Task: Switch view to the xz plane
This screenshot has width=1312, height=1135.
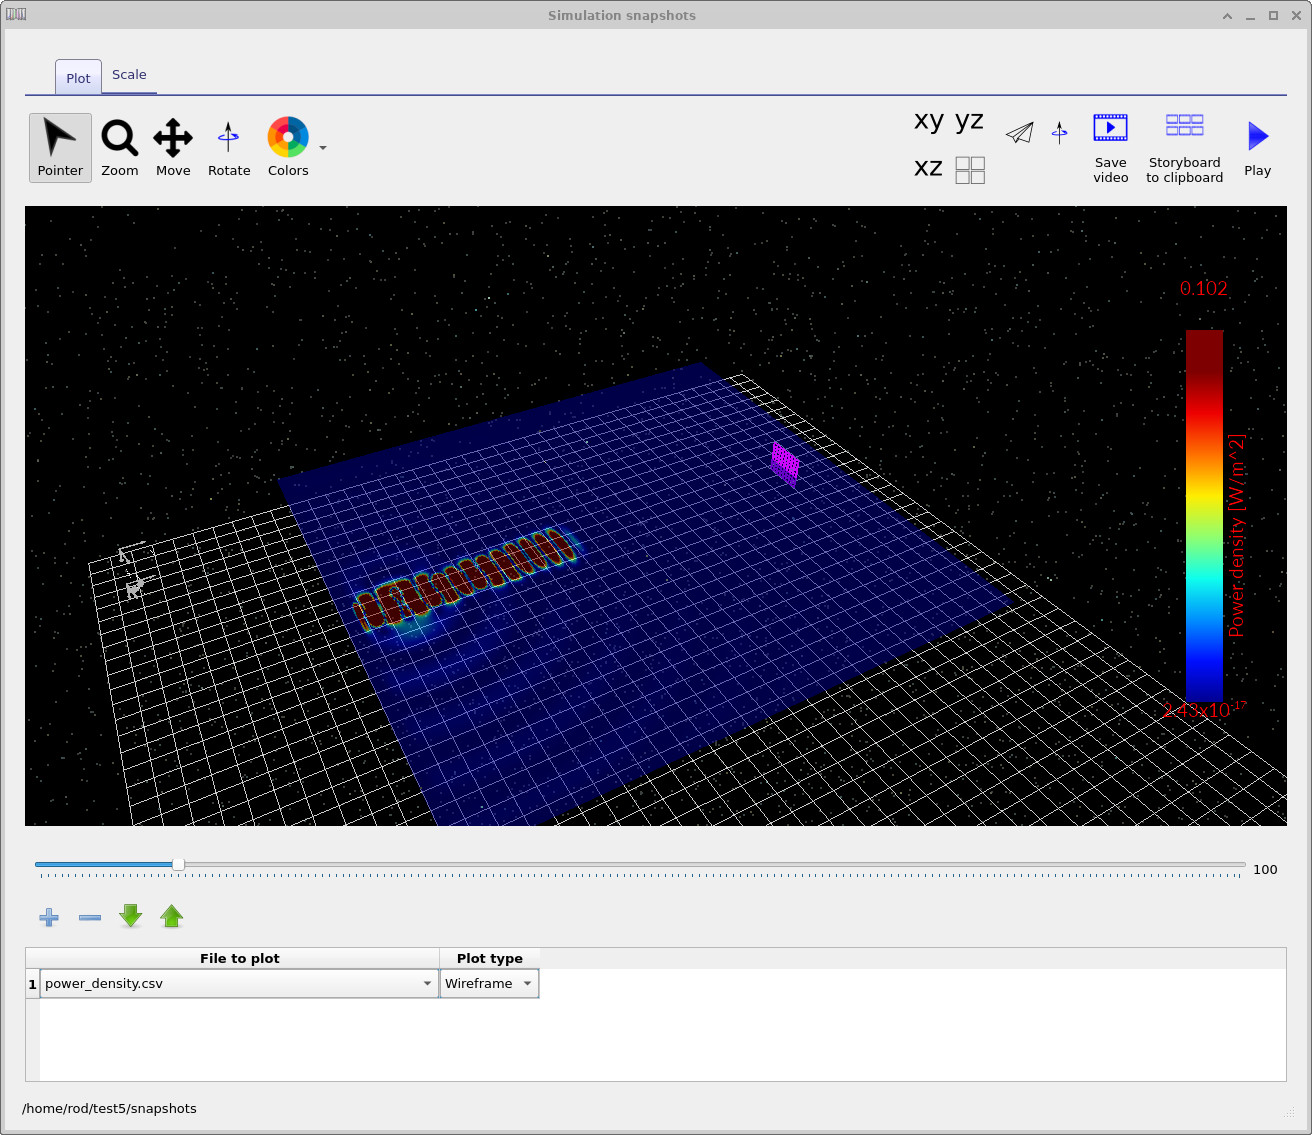Action: pos(926,169)
